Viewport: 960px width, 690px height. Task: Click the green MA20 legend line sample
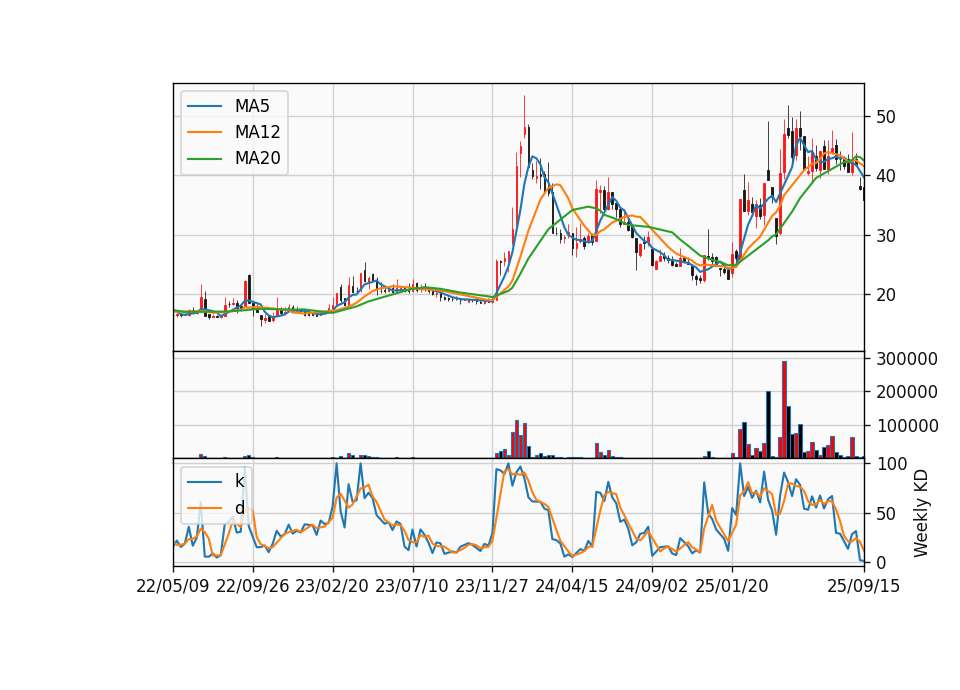coord(204,159)
